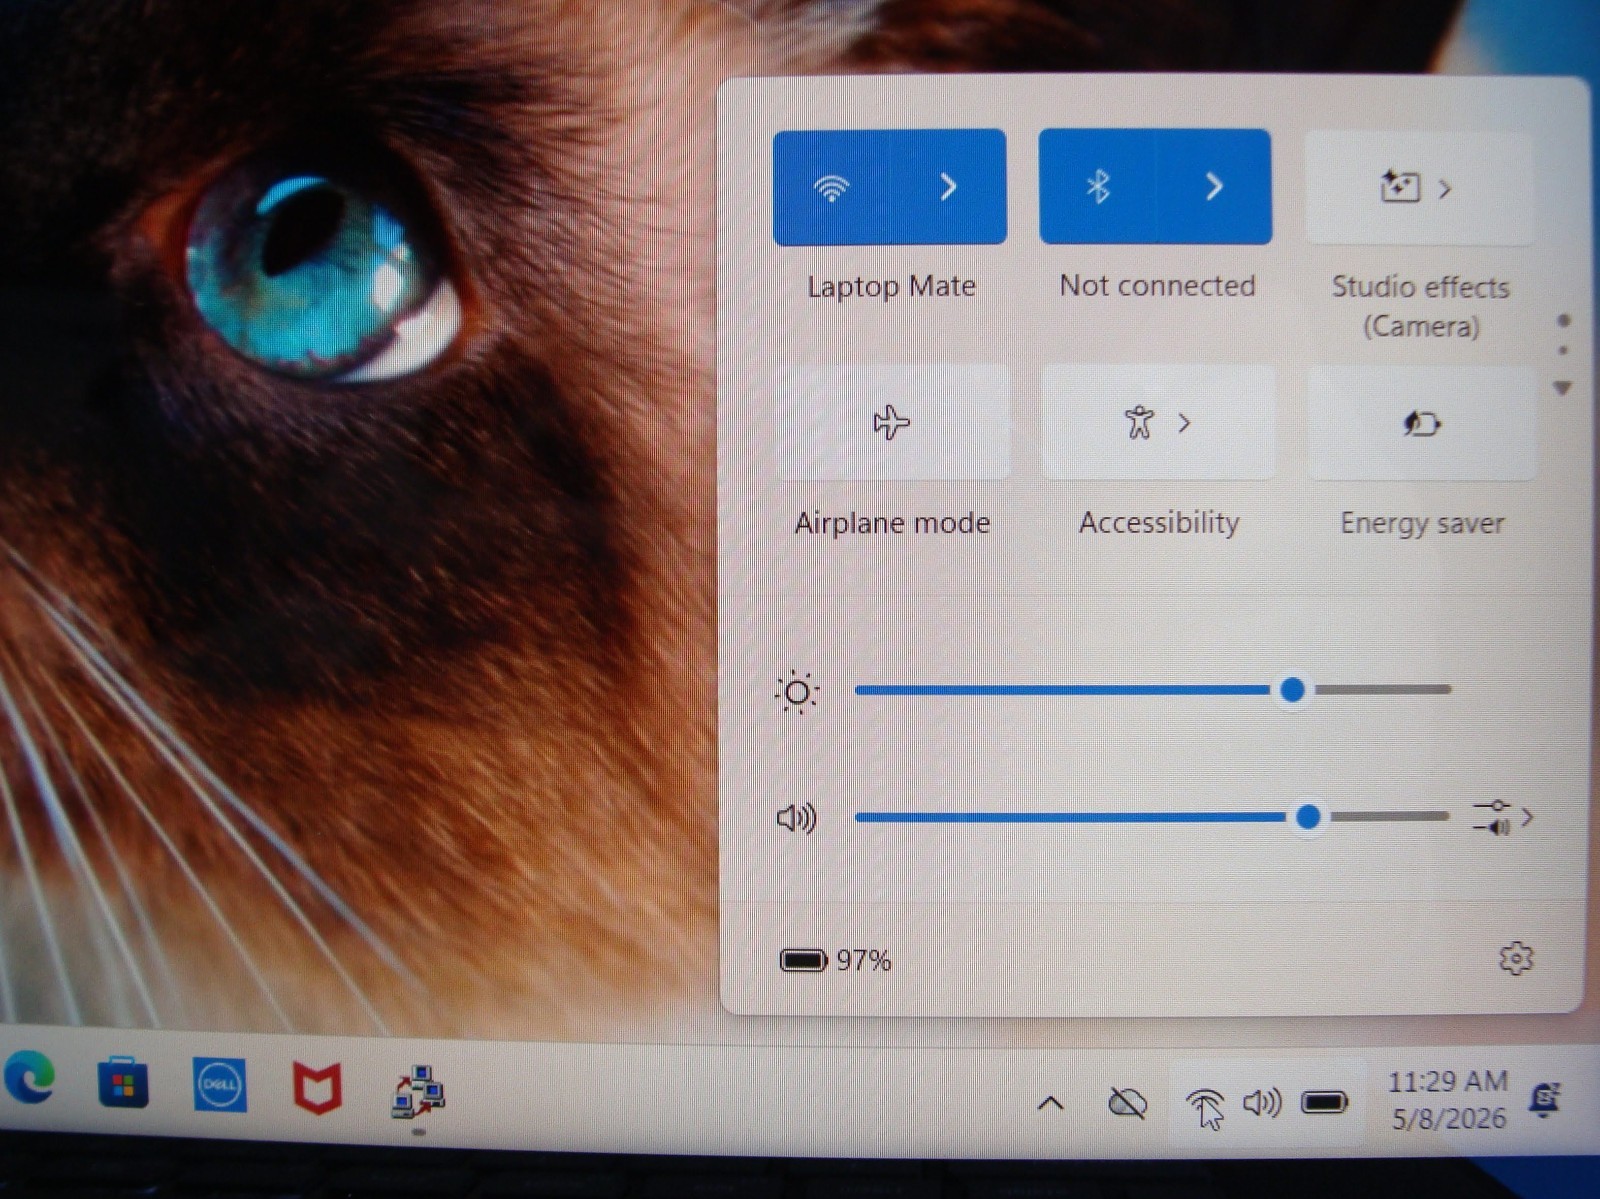Image resolution: width=1600 pixels, height=1199 pixels.
Task: Turn on Energy saver tile
Action: point(1421,424)
